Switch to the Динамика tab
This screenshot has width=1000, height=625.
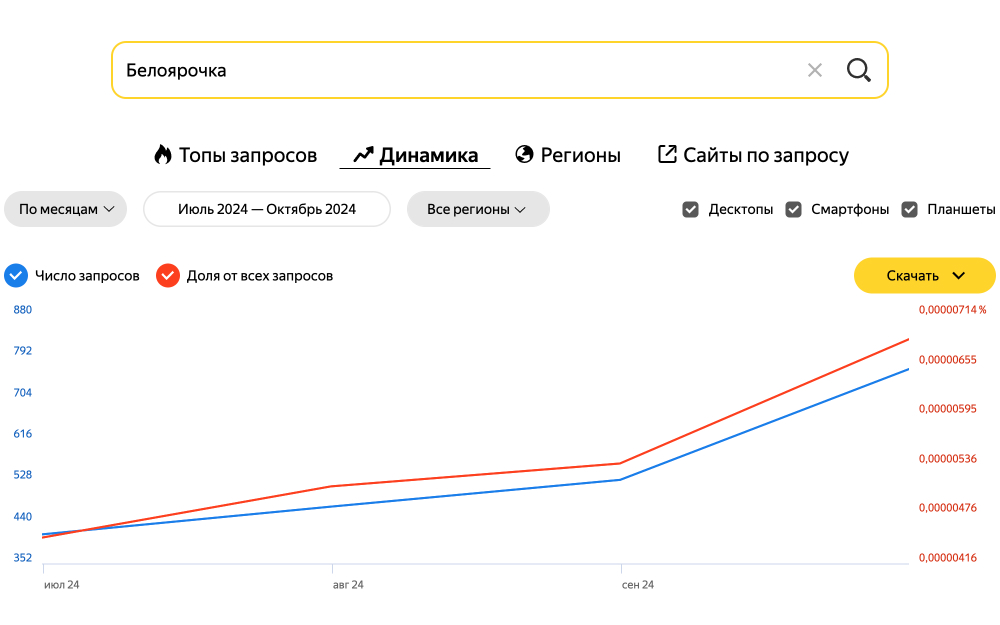pyautogui.click(x=415, y=155)
